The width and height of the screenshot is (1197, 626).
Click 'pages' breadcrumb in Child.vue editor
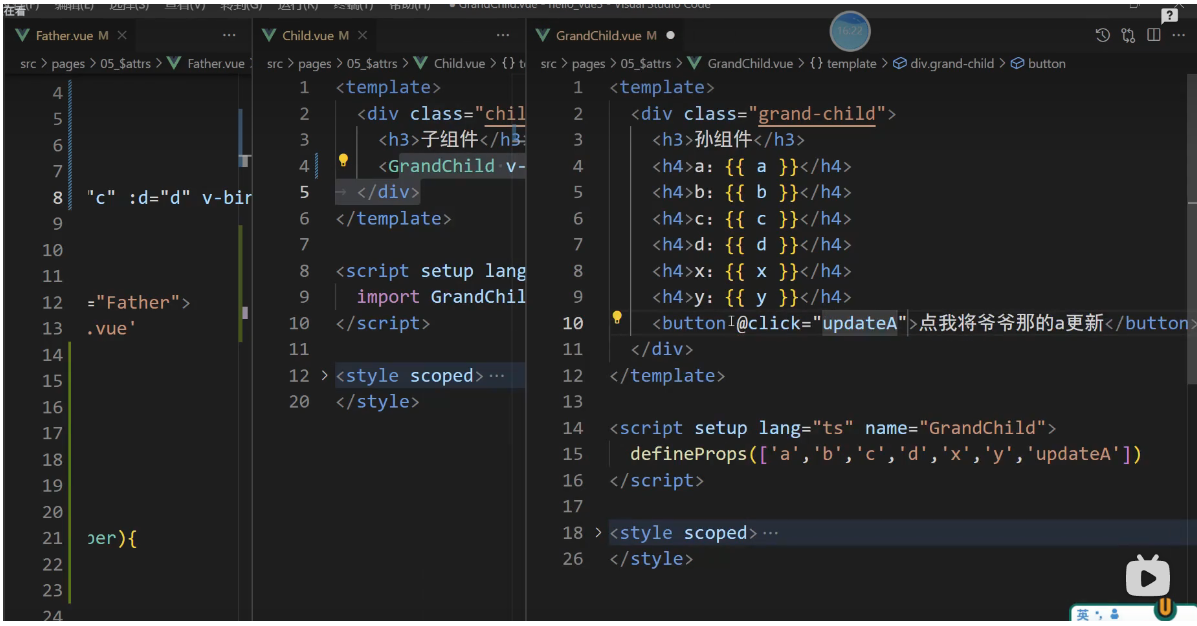[x=315, y=64]
